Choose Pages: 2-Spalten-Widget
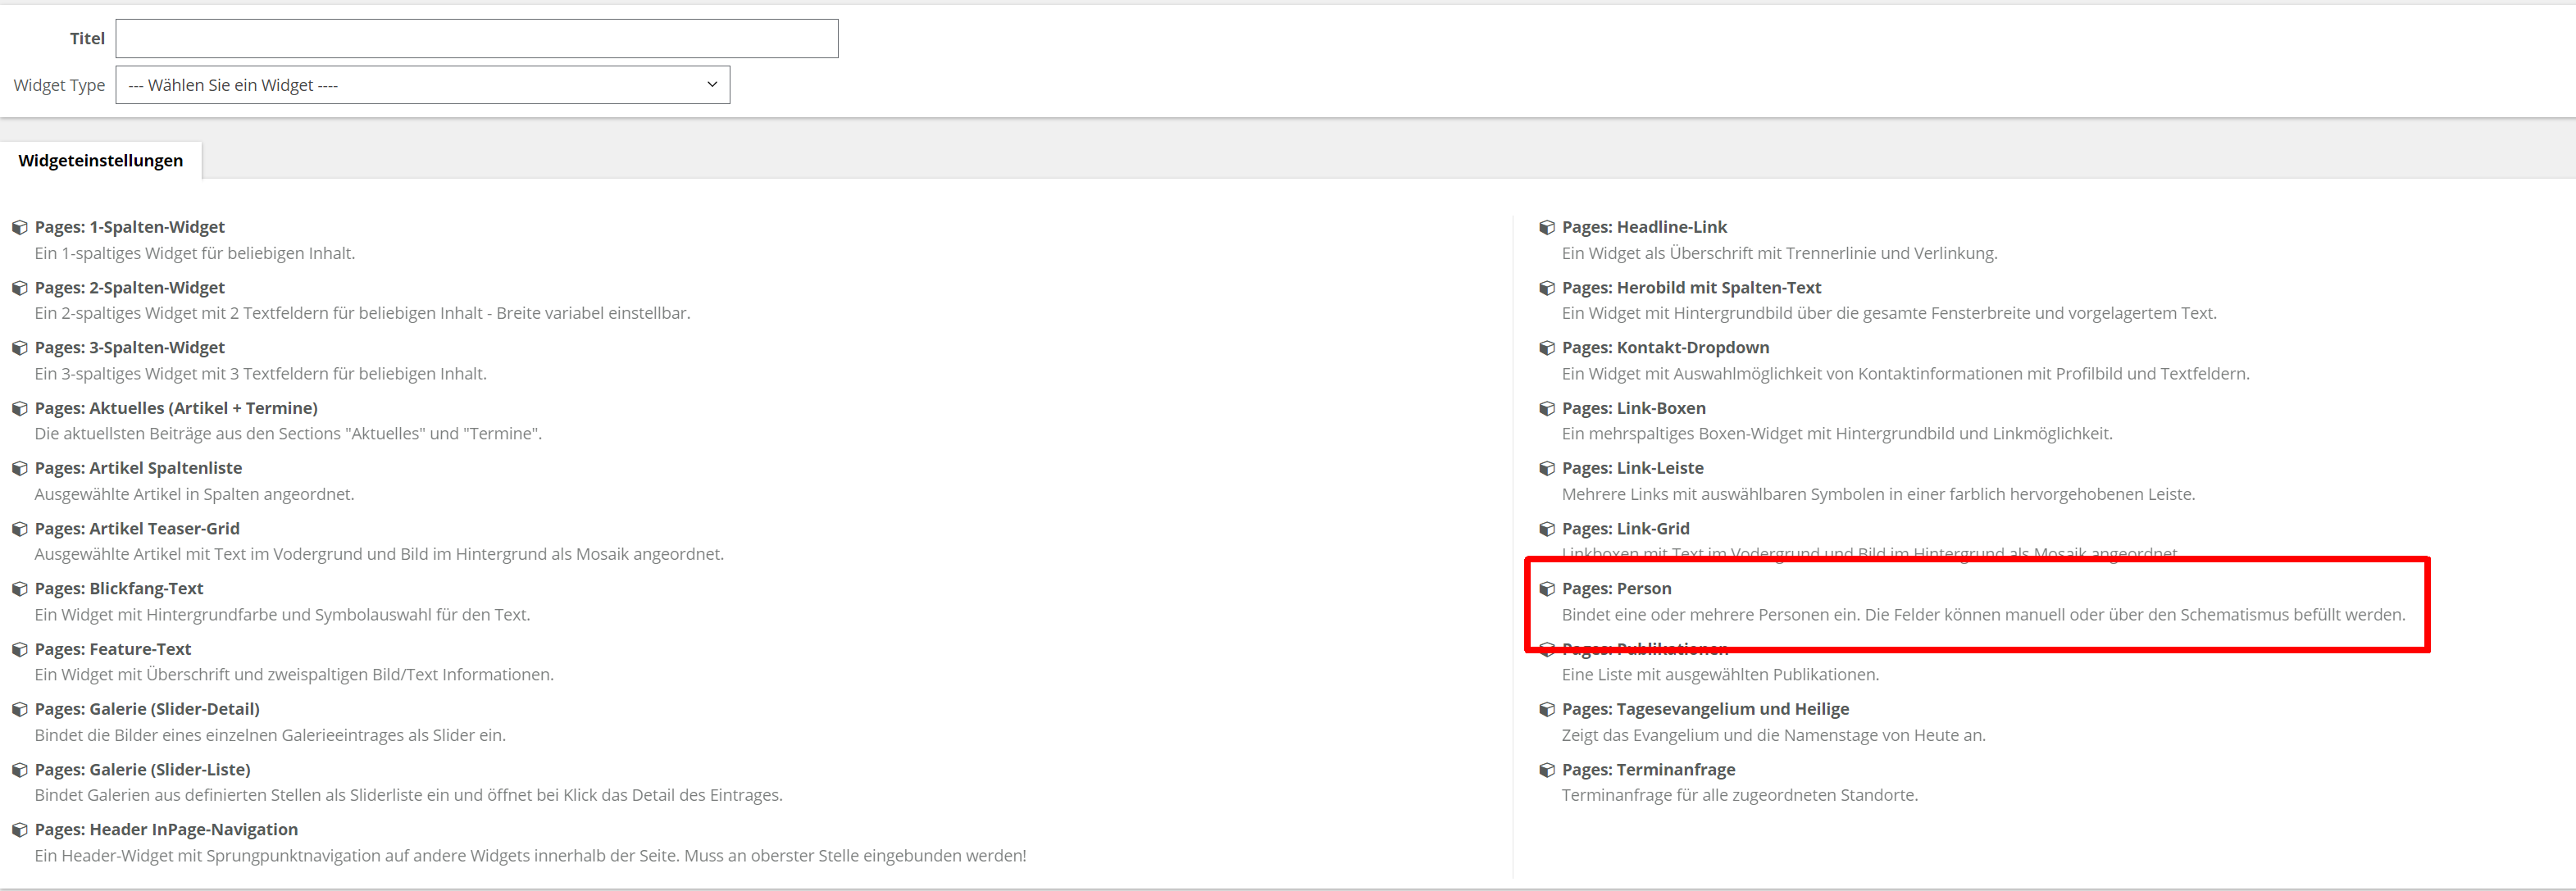Screen dimensions: 2576x891 click(129, 288)
